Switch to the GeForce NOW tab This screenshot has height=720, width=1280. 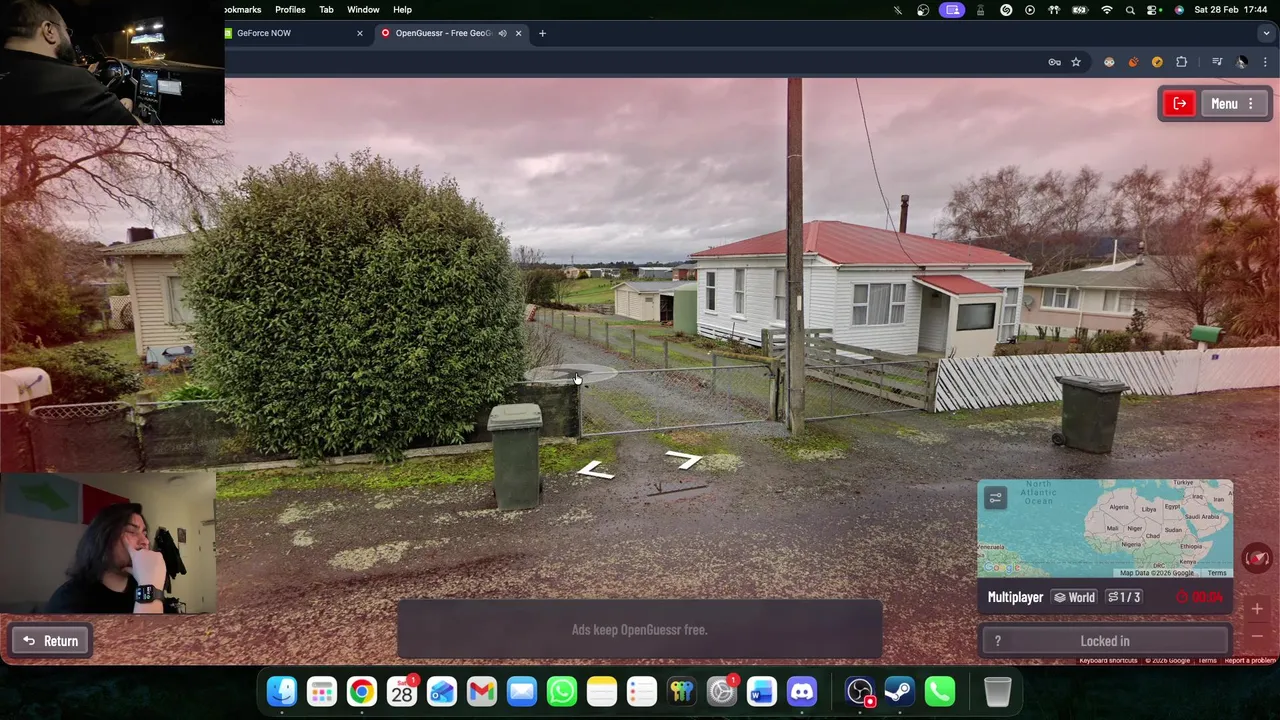(x=290, y=33)
